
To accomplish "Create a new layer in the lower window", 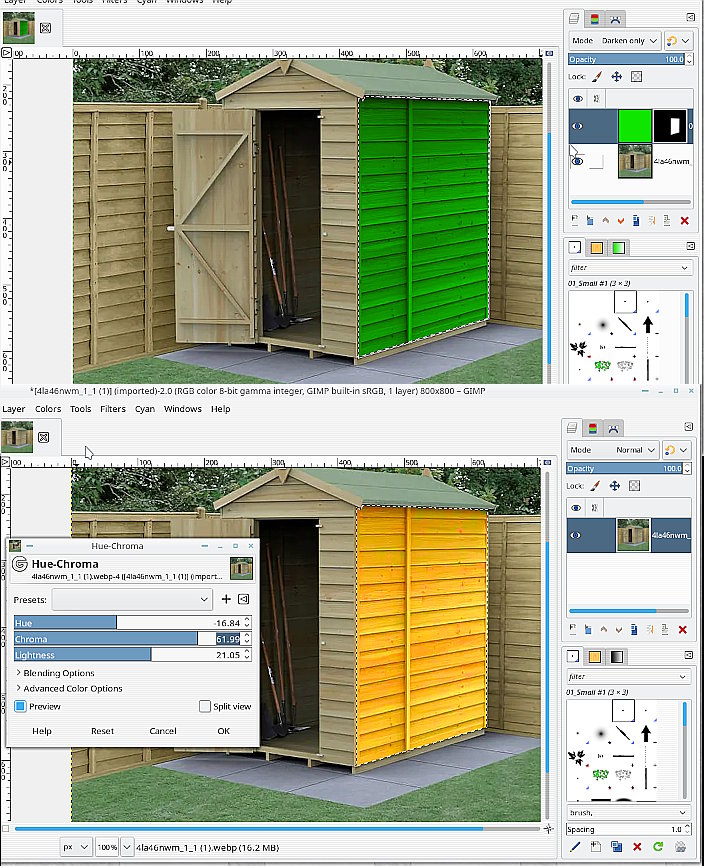I will (573, 629).
